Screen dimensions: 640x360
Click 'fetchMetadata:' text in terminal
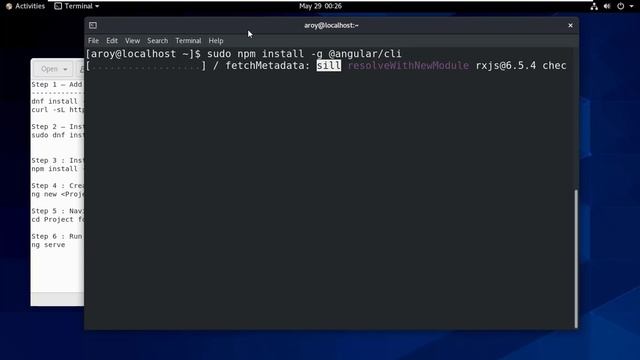[x=268, y=66]
